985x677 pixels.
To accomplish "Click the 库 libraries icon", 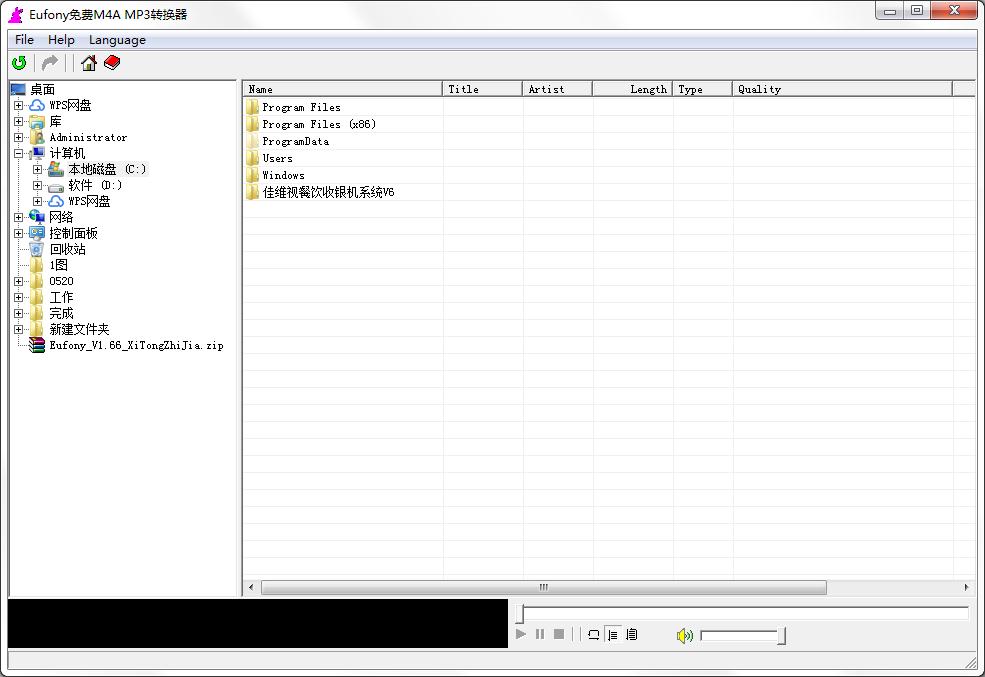I will click(x=37, y=121).
